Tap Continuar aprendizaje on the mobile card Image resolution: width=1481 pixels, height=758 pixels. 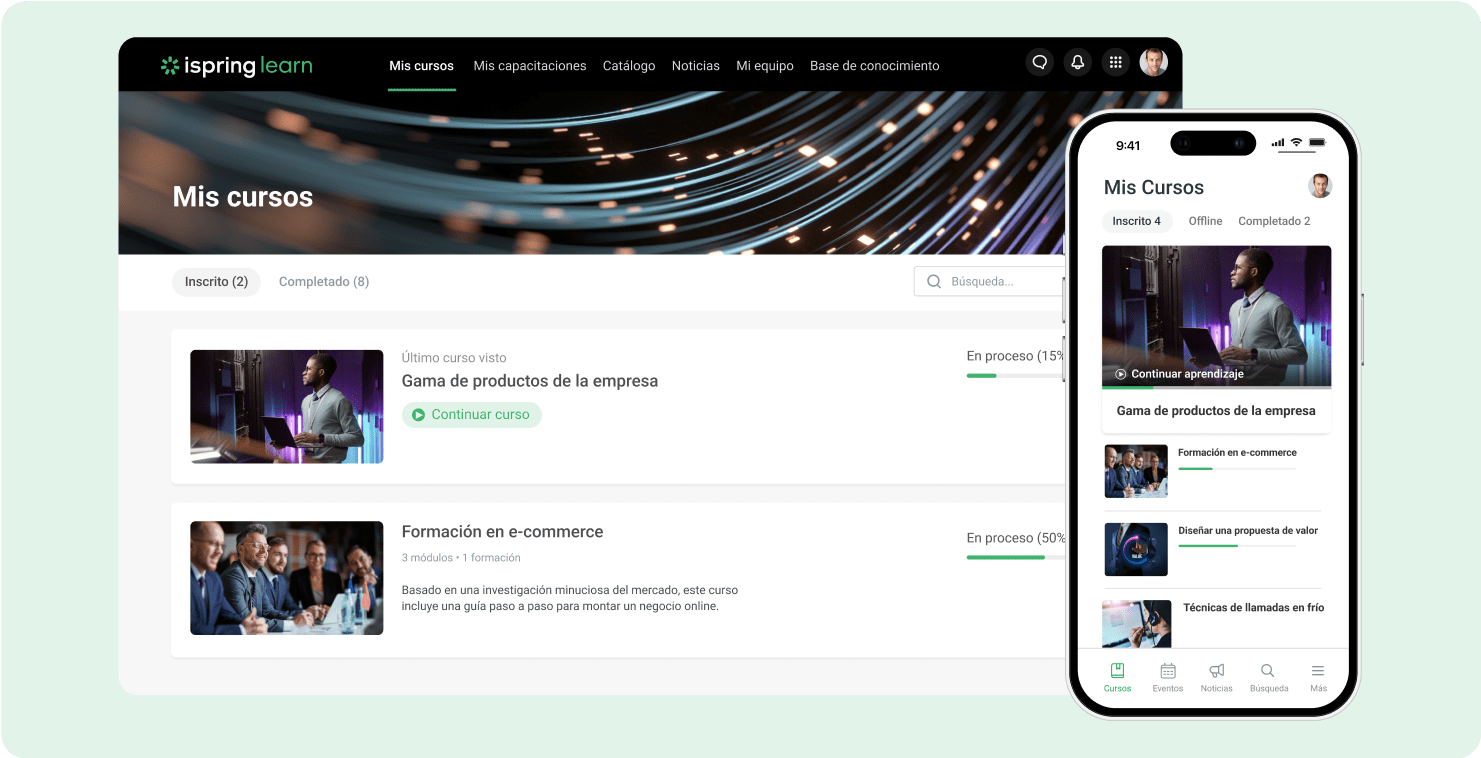1178,373
